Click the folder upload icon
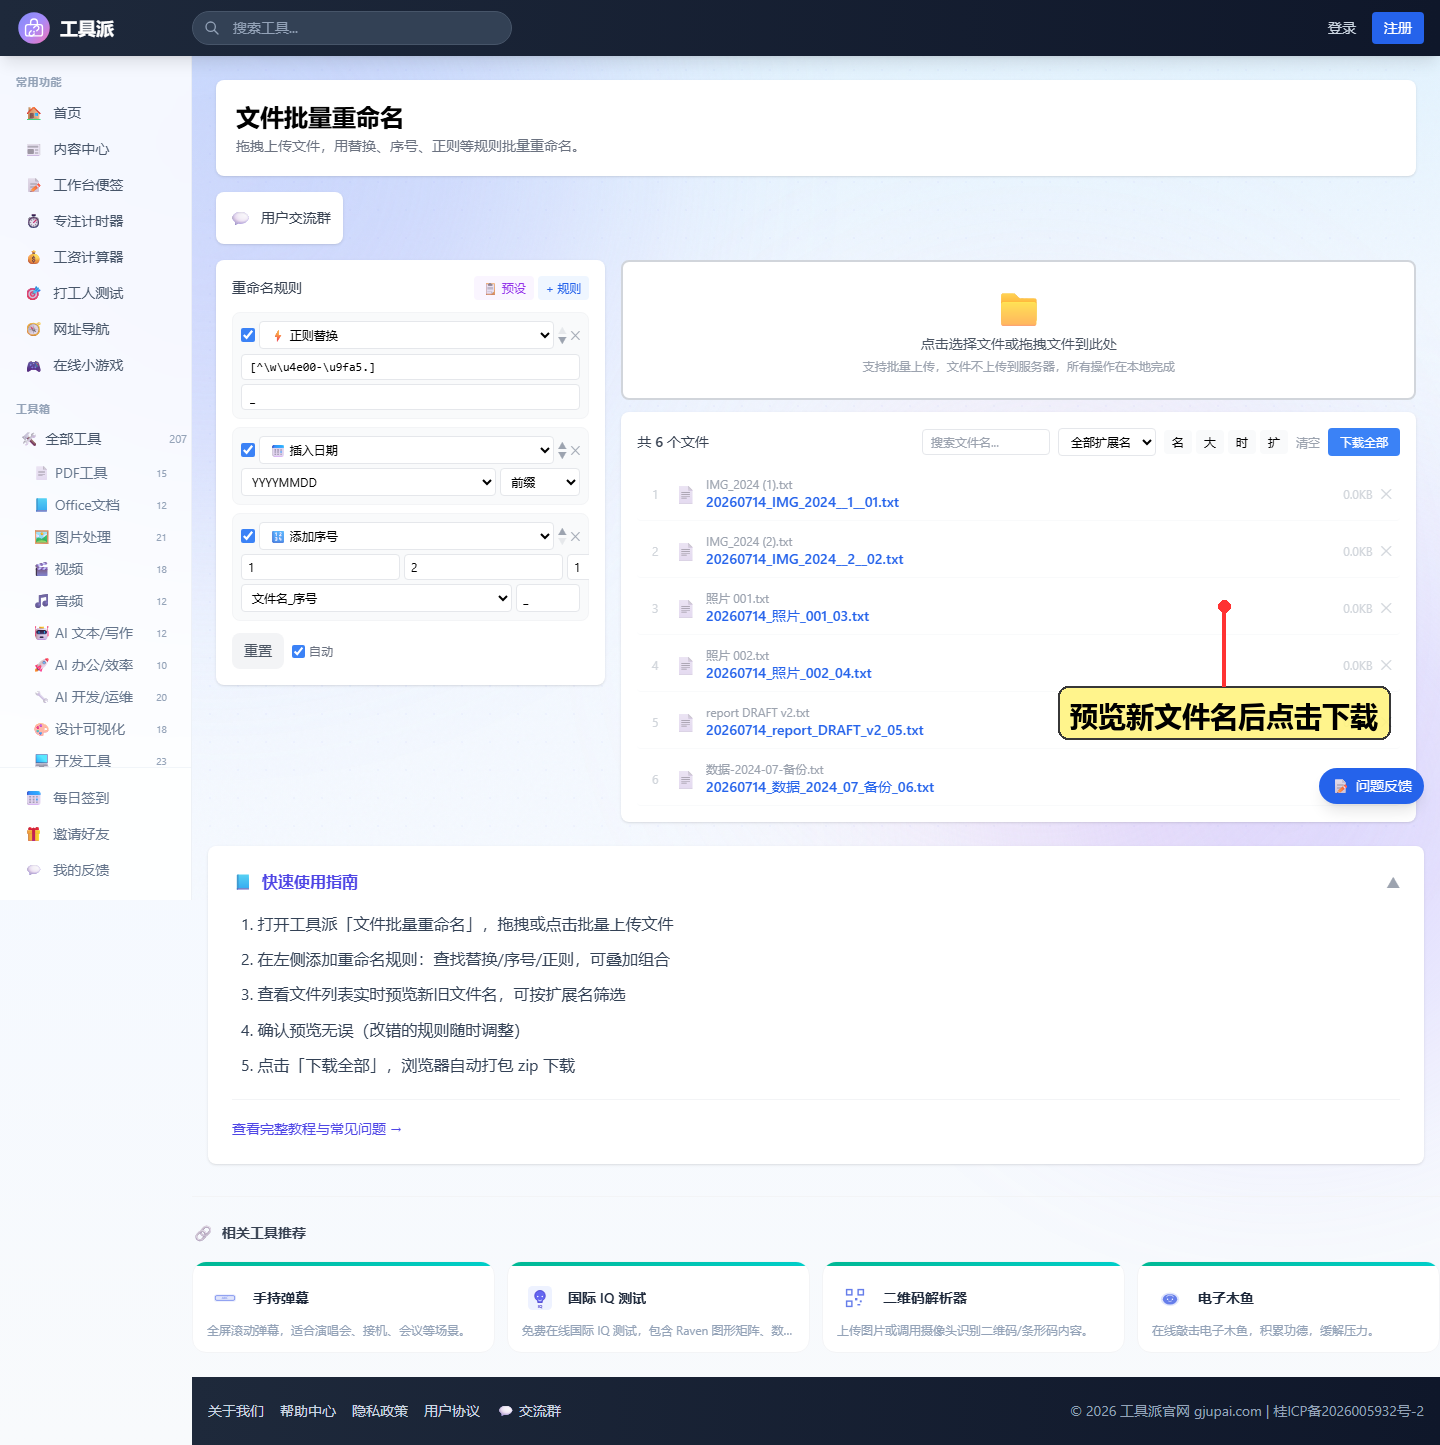The height and width of the screenshot is (1445, 1440). tap(1018, 310)
